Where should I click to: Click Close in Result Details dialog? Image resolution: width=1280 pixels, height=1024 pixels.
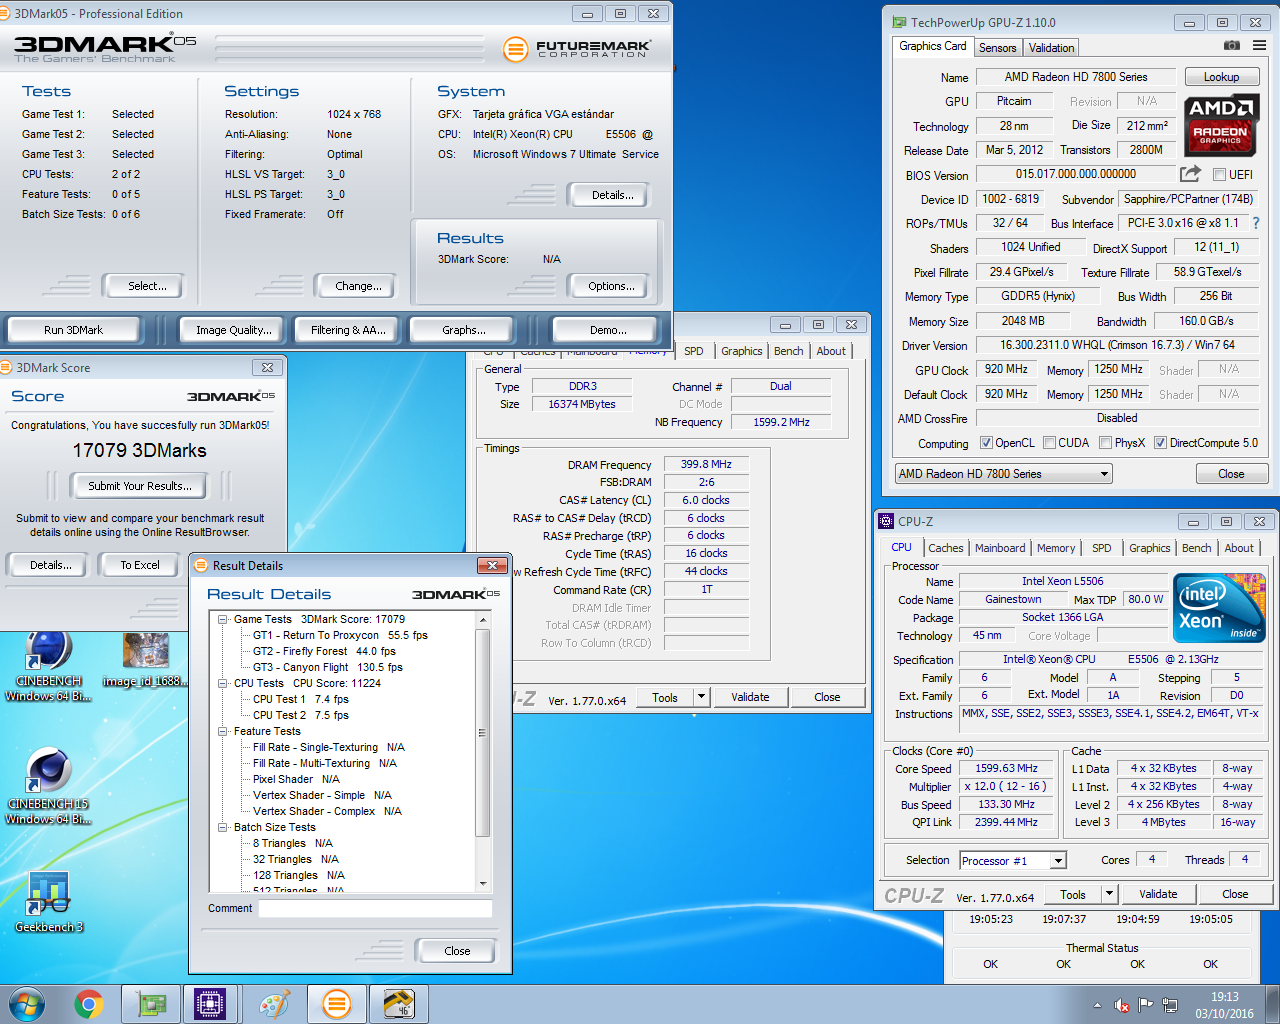(x=457, y=951)
